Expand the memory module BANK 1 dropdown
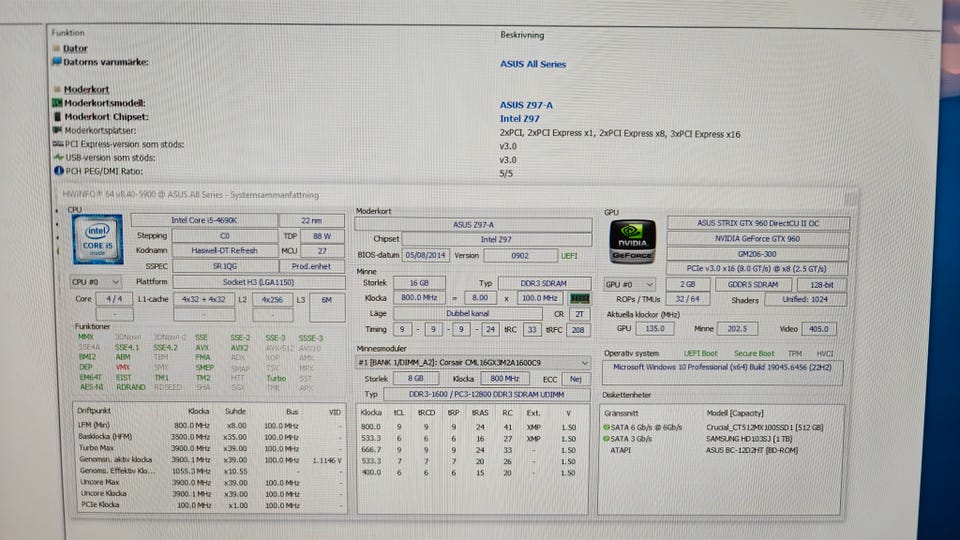The height and width of the screenshot is (540, 960). pyautogui.click(x=584, y=362)
